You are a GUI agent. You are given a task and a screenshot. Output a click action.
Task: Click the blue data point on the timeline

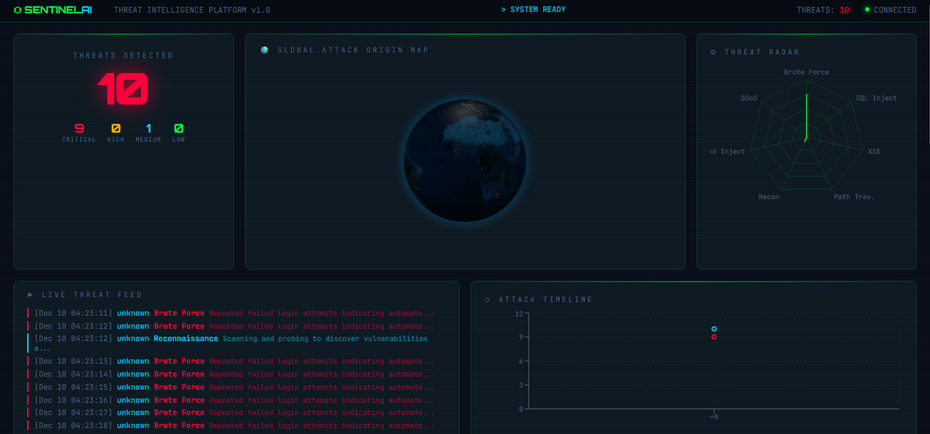[x=714, y=328]
